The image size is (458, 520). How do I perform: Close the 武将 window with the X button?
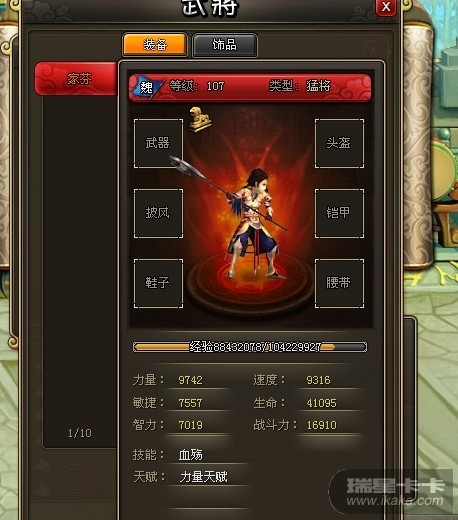point(386,7)
